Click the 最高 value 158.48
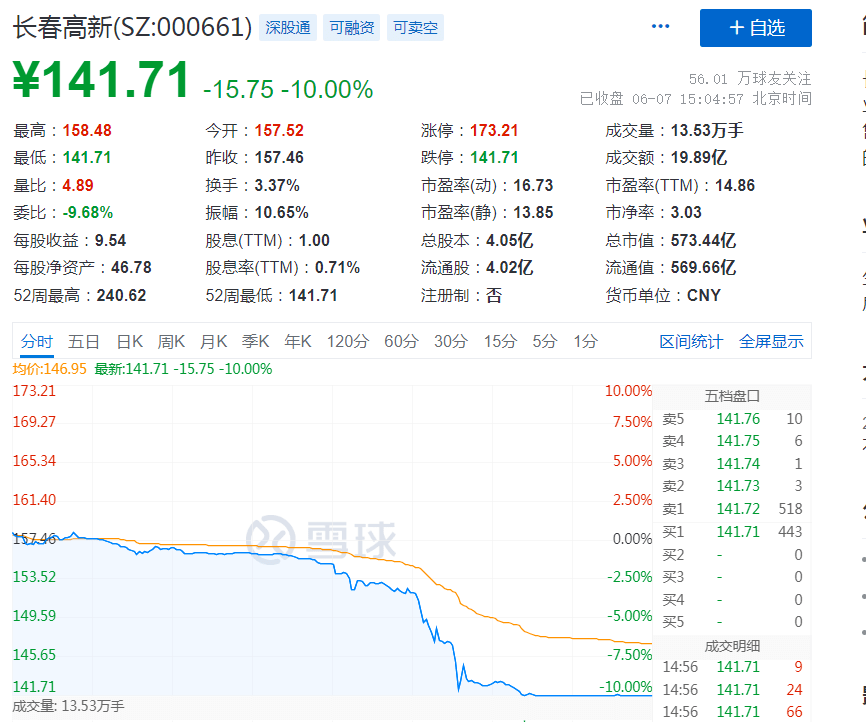 tap(87, 130)
